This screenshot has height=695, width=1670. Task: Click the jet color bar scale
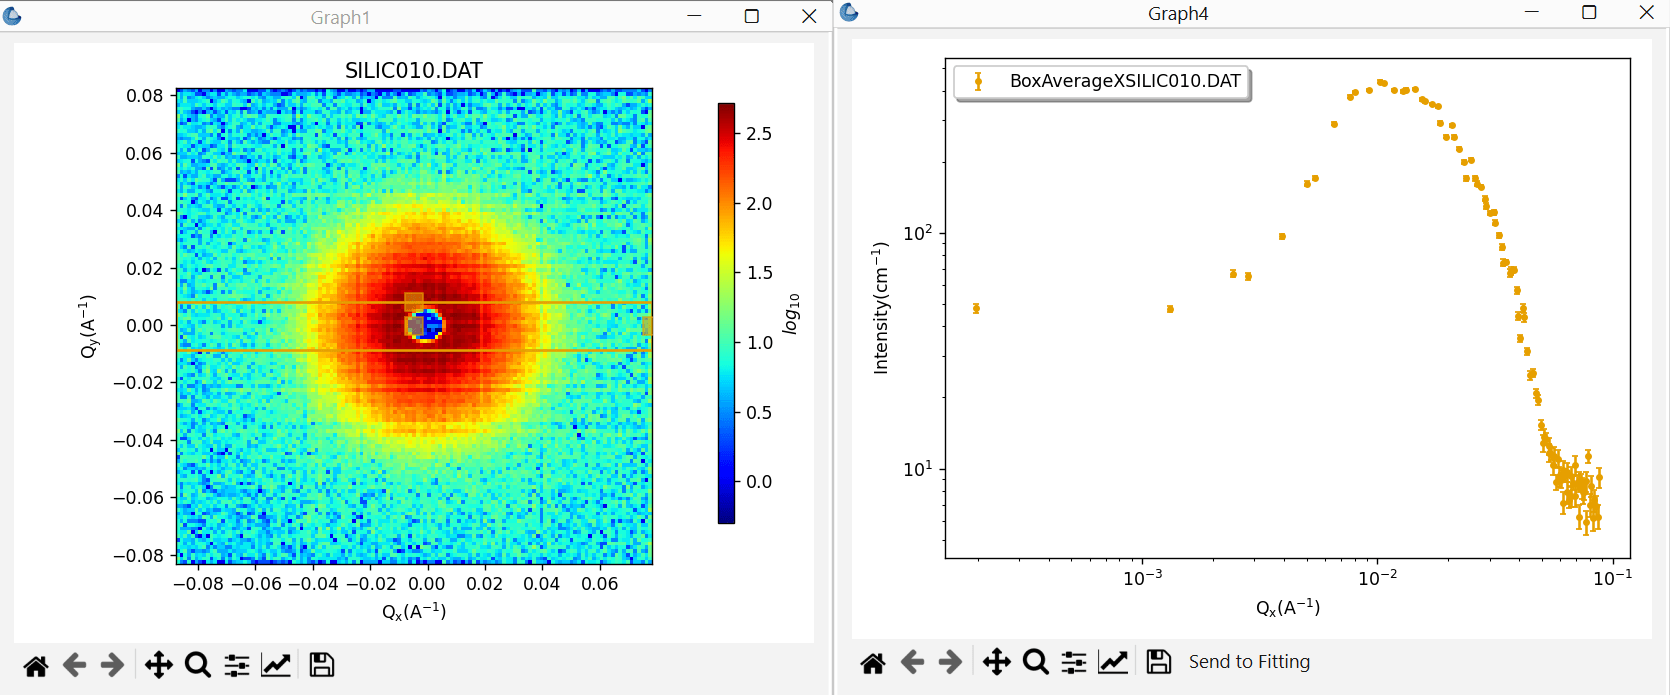pos(726,313)
